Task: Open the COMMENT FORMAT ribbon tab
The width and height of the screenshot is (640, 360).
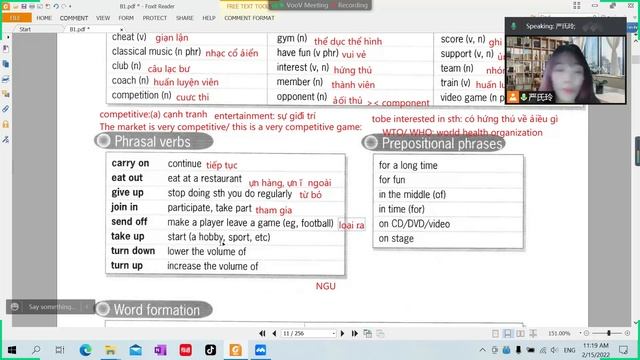Action: (x=249, y=18)
